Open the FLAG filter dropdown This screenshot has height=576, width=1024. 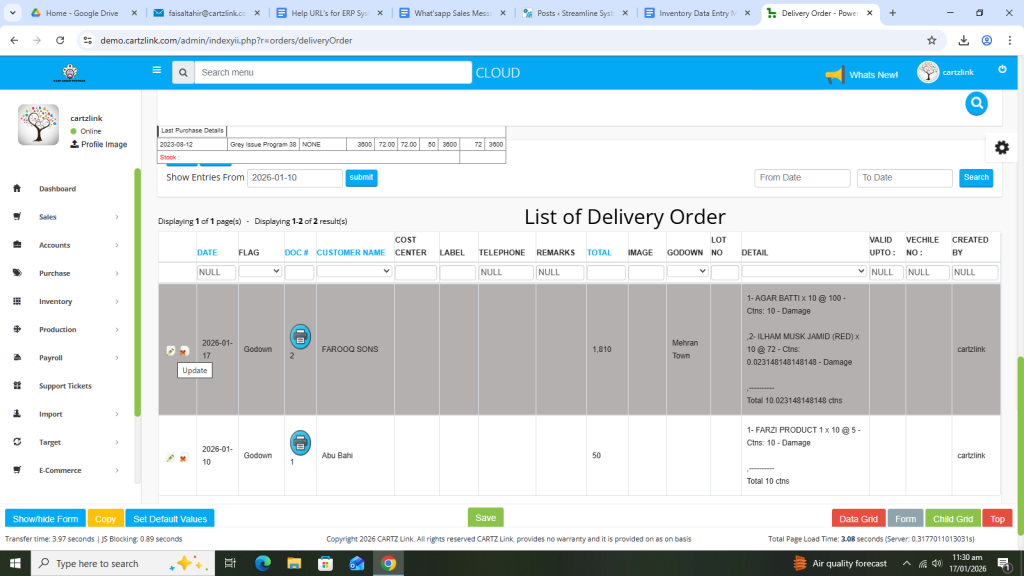click(260, 271)
